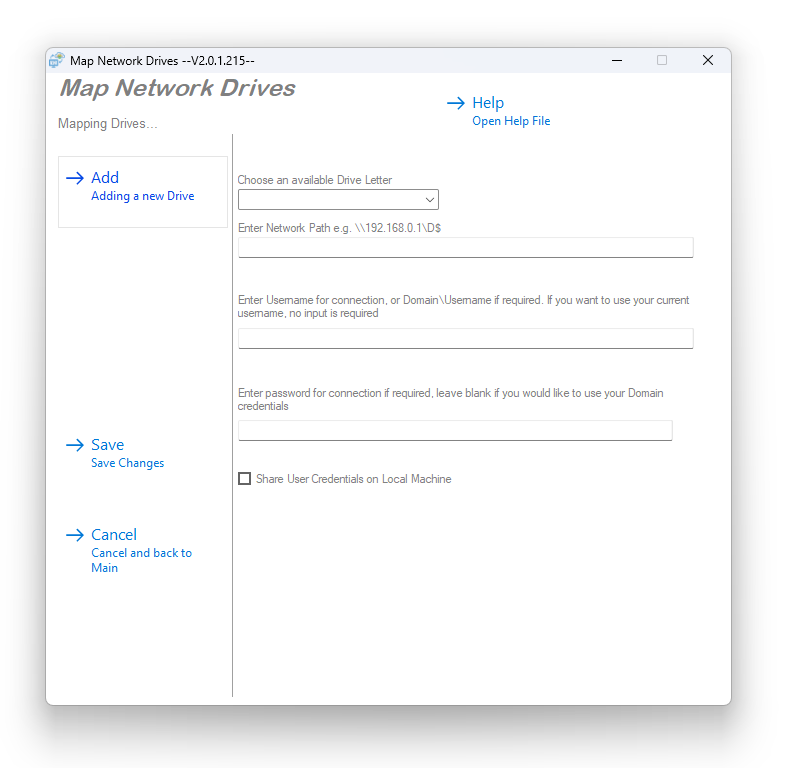Click the arrow icon next to Help
Viewport: 797px width, 768px height.
[455, 103]
